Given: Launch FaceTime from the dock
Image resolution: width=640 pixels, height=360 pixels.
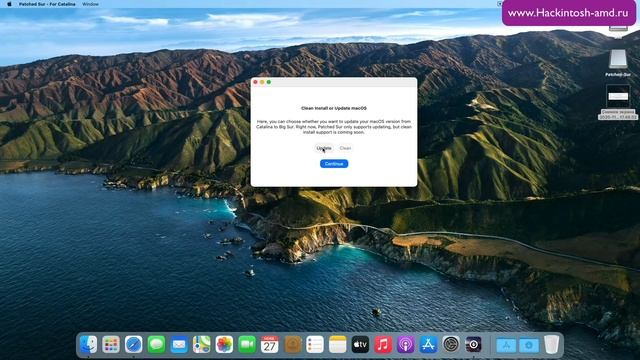Looking at the screenshot, I should pyautogui.click(x=247, y=344).
